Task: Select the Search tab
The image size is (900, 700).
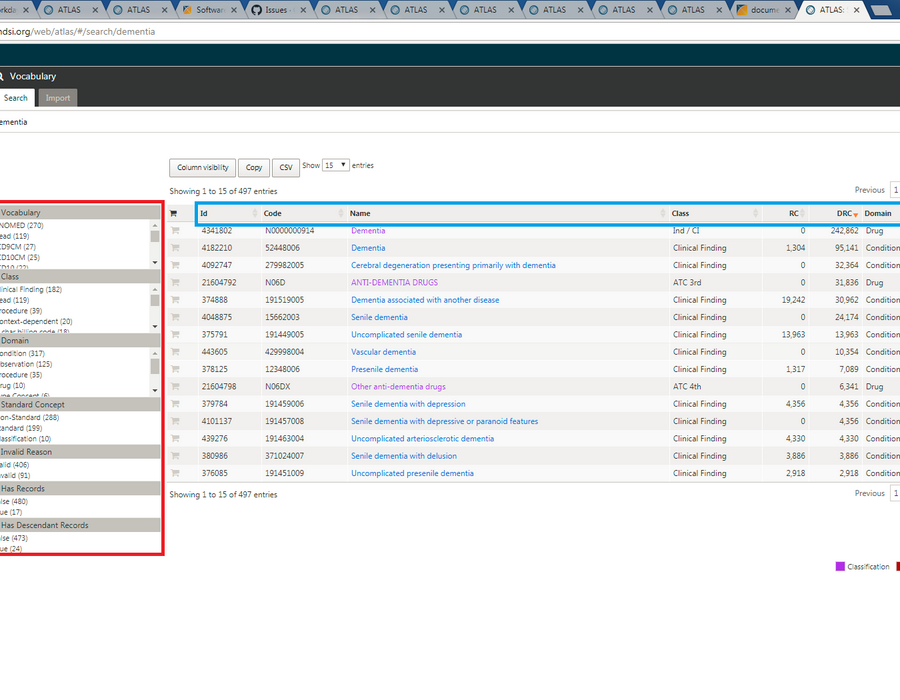Action: click(x=16, y=98)
